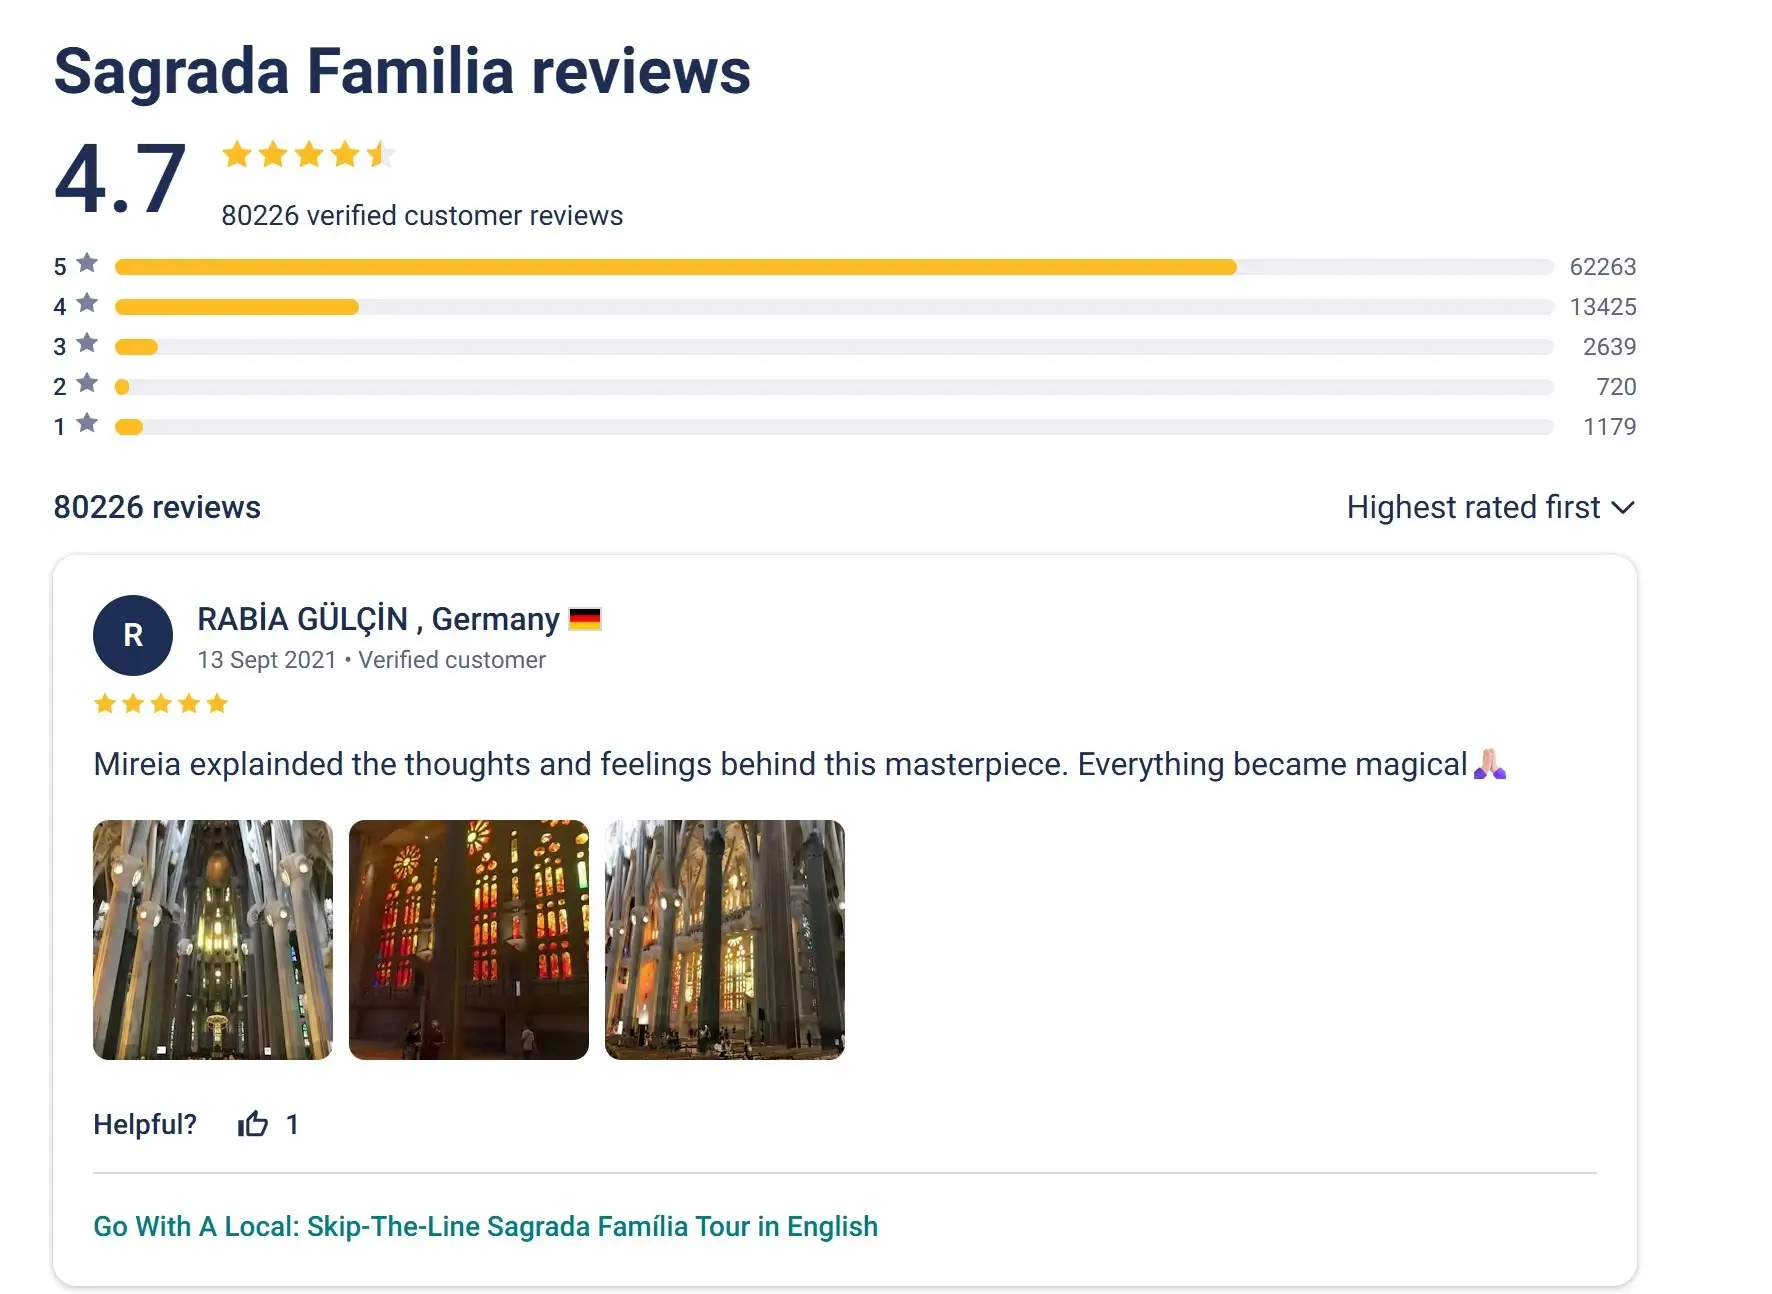Click the 1 star rating row icon
The height and width of the screenshot is (1294, 1772).
coord(88,423)
